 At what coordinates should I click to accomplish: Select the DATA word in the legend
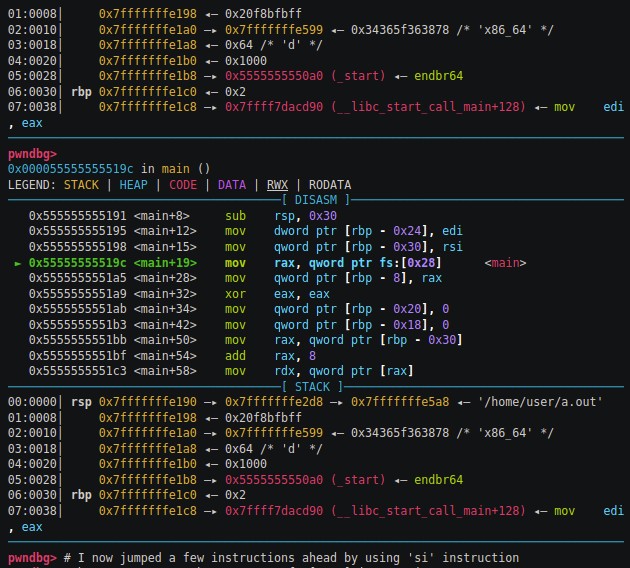pos(232,185)
